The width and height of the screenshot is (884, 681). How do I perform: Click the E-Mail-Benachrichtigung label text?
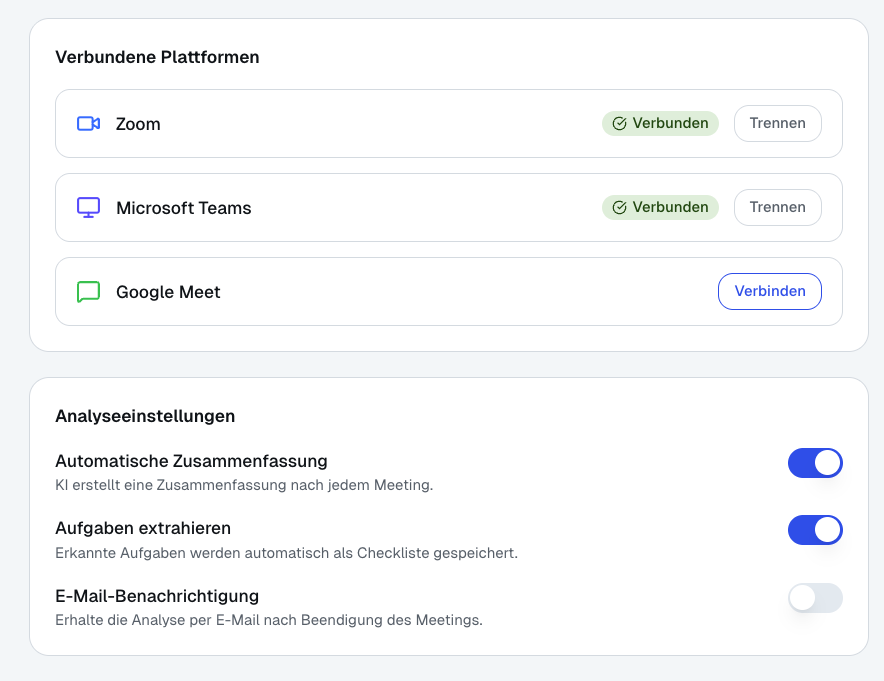point(156,596)
